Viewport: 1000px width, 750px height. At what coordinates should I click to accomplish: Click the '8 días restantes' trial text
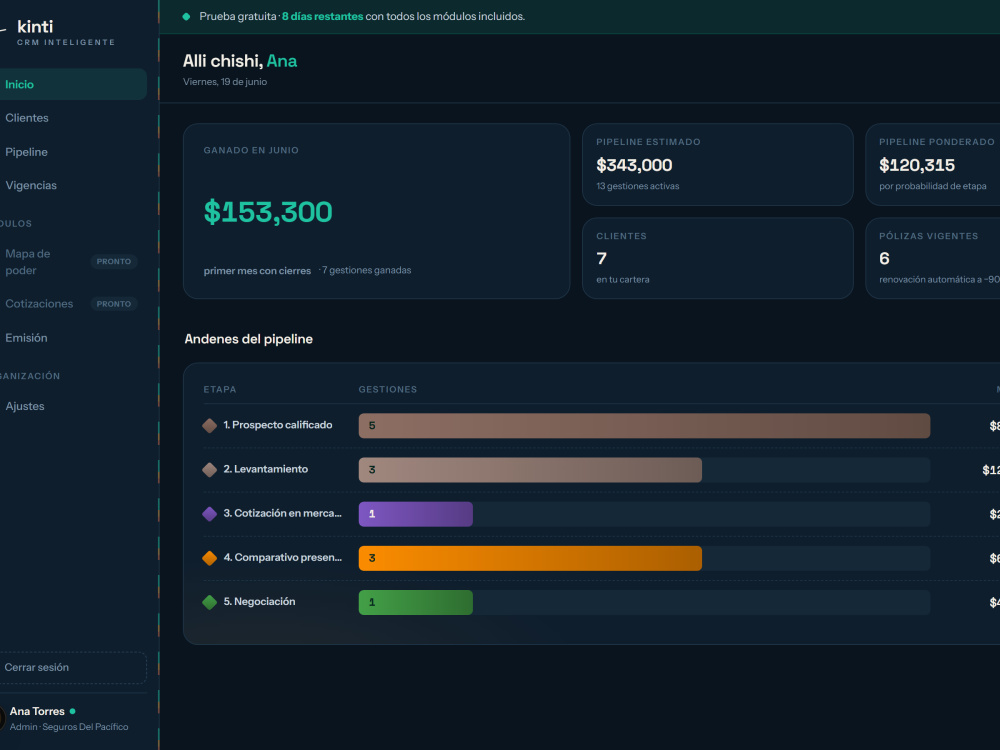tap(323, 17)
